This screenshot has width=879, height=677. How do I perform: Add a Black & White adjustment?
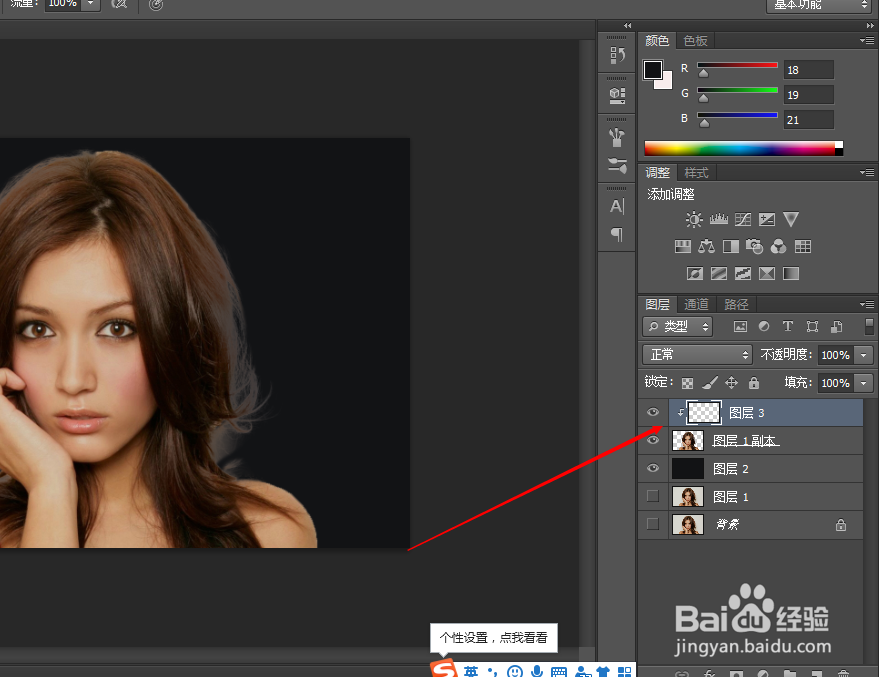[731, 246]
